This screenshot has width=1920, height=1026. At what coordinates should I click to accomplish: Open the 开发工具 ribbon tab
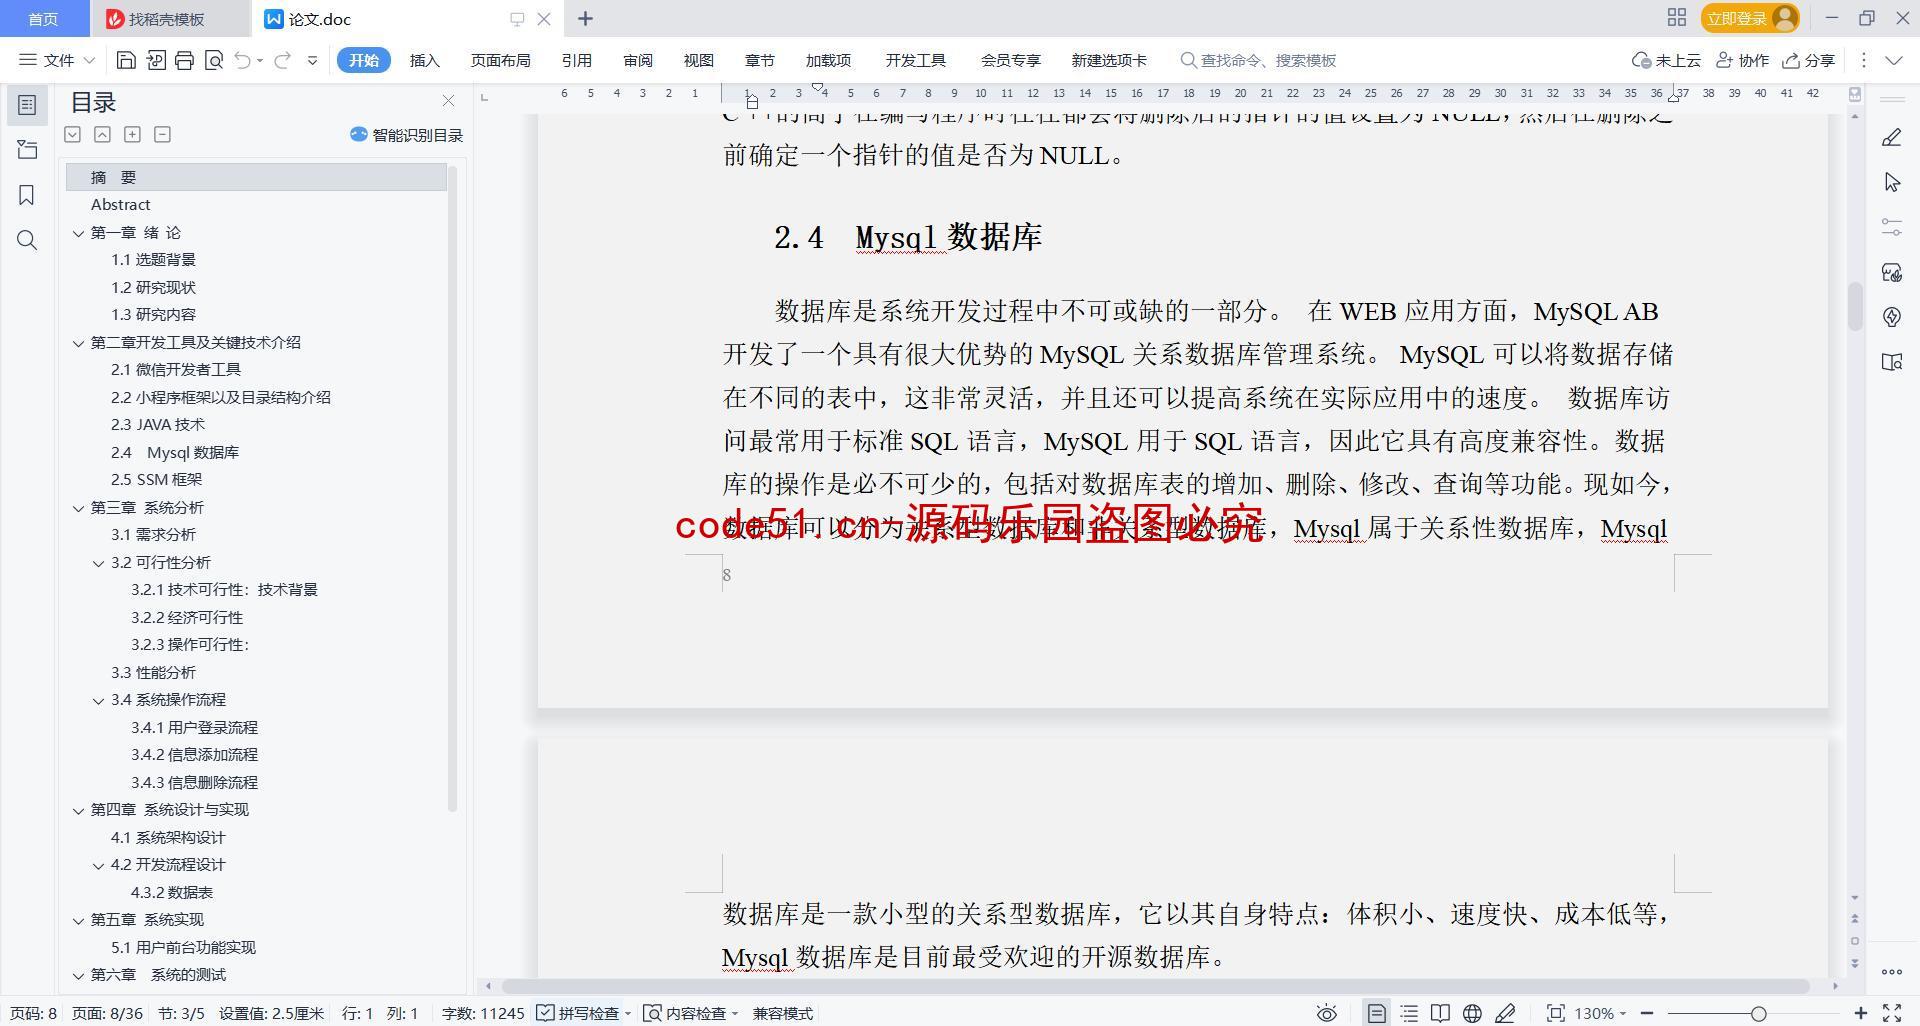[915, 60]
